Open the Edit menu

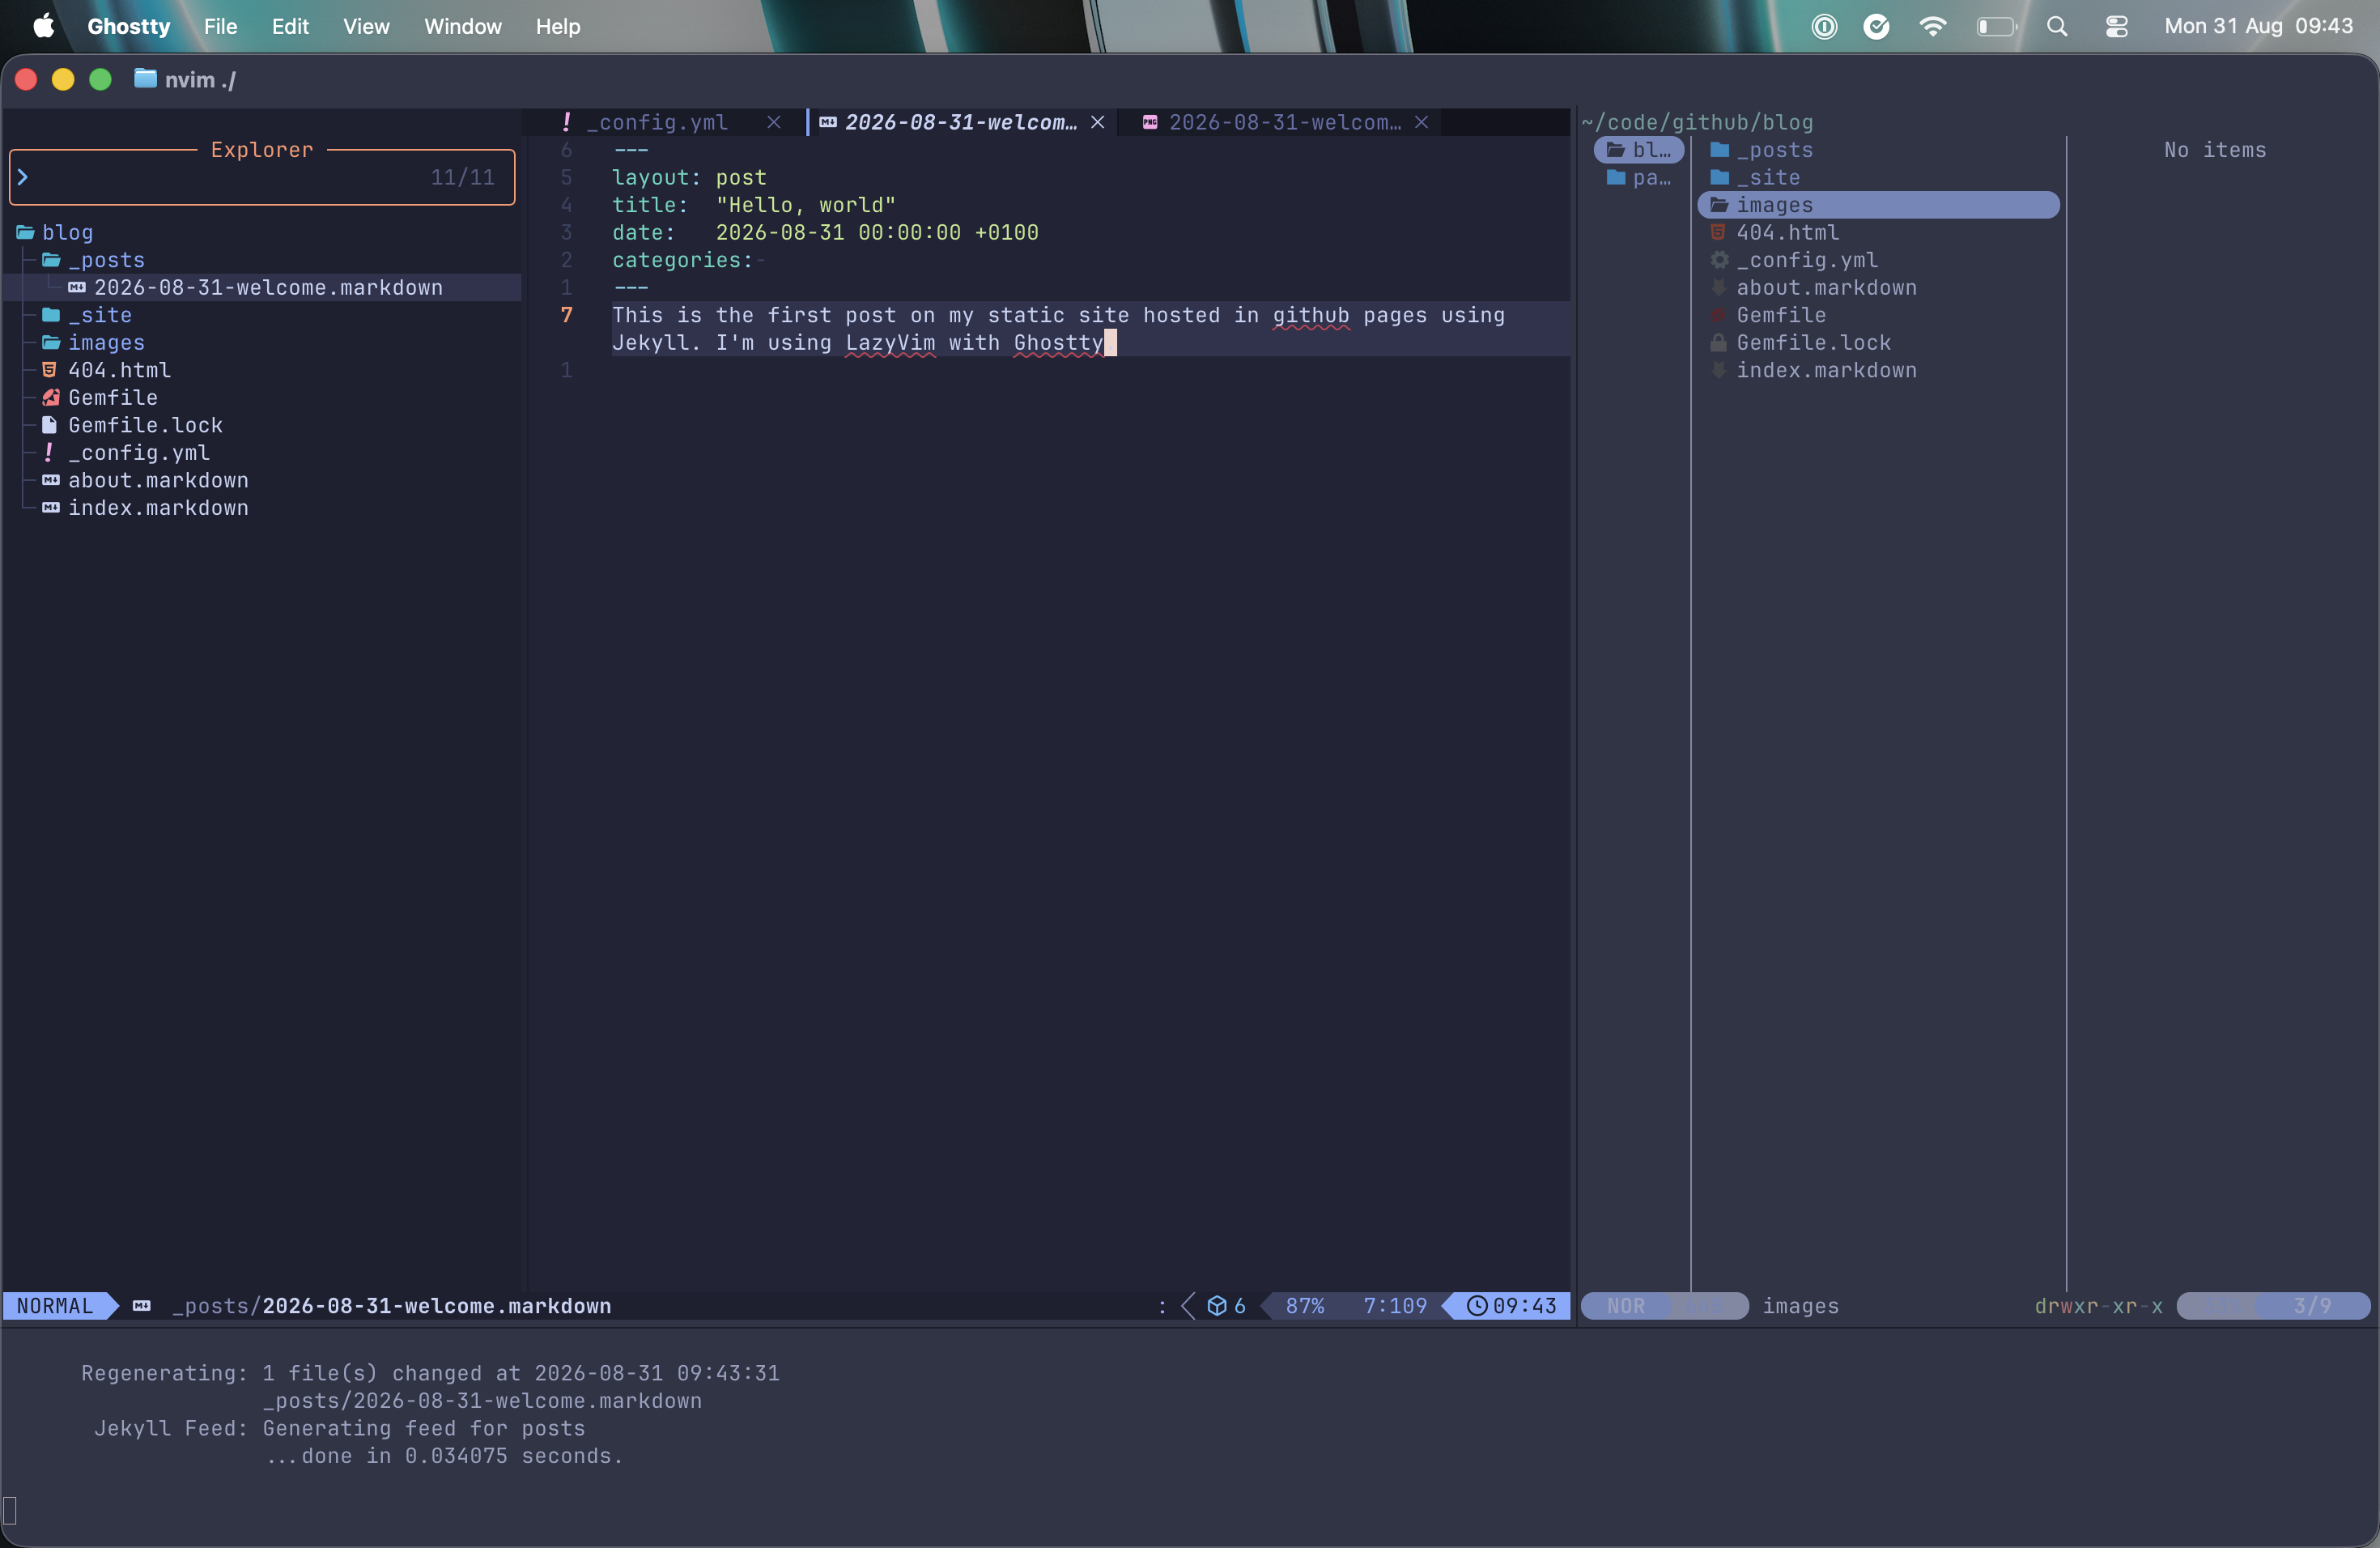click(290, 26)
